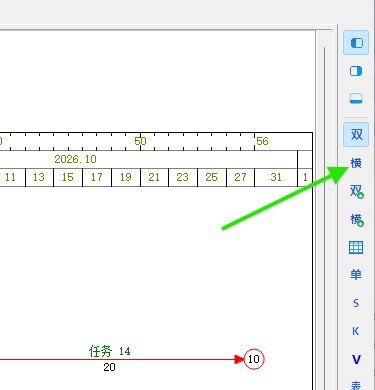Image resolution: width=375 pixels, height=390 pixels.
Task: Select the 任务 14 task label
Action: tap(109, 351)
